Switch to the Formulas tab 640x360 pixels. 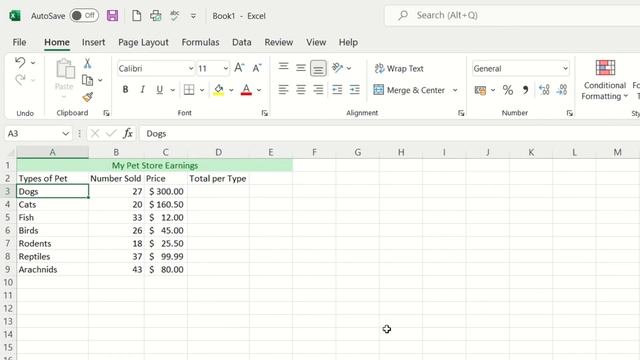pyautogui.click(x=200, y=42)
